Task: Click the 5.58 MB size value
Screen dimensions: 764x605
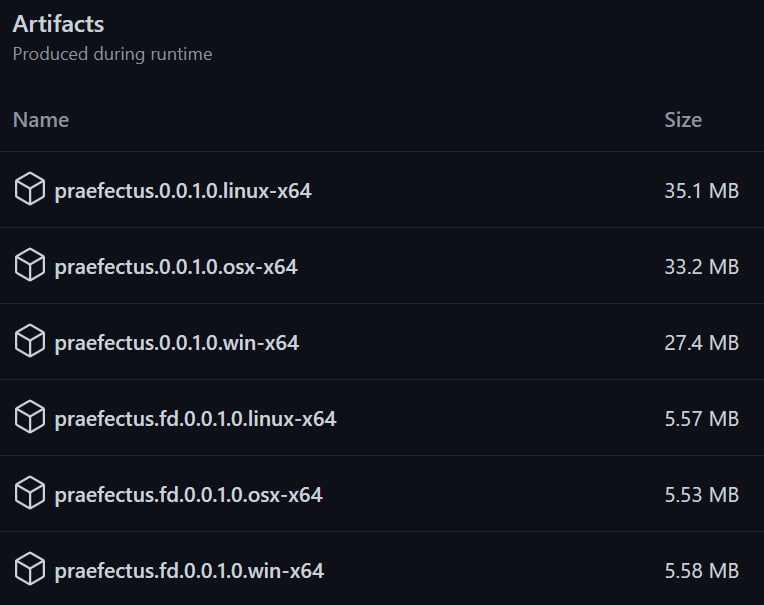Action: point(702,570)
